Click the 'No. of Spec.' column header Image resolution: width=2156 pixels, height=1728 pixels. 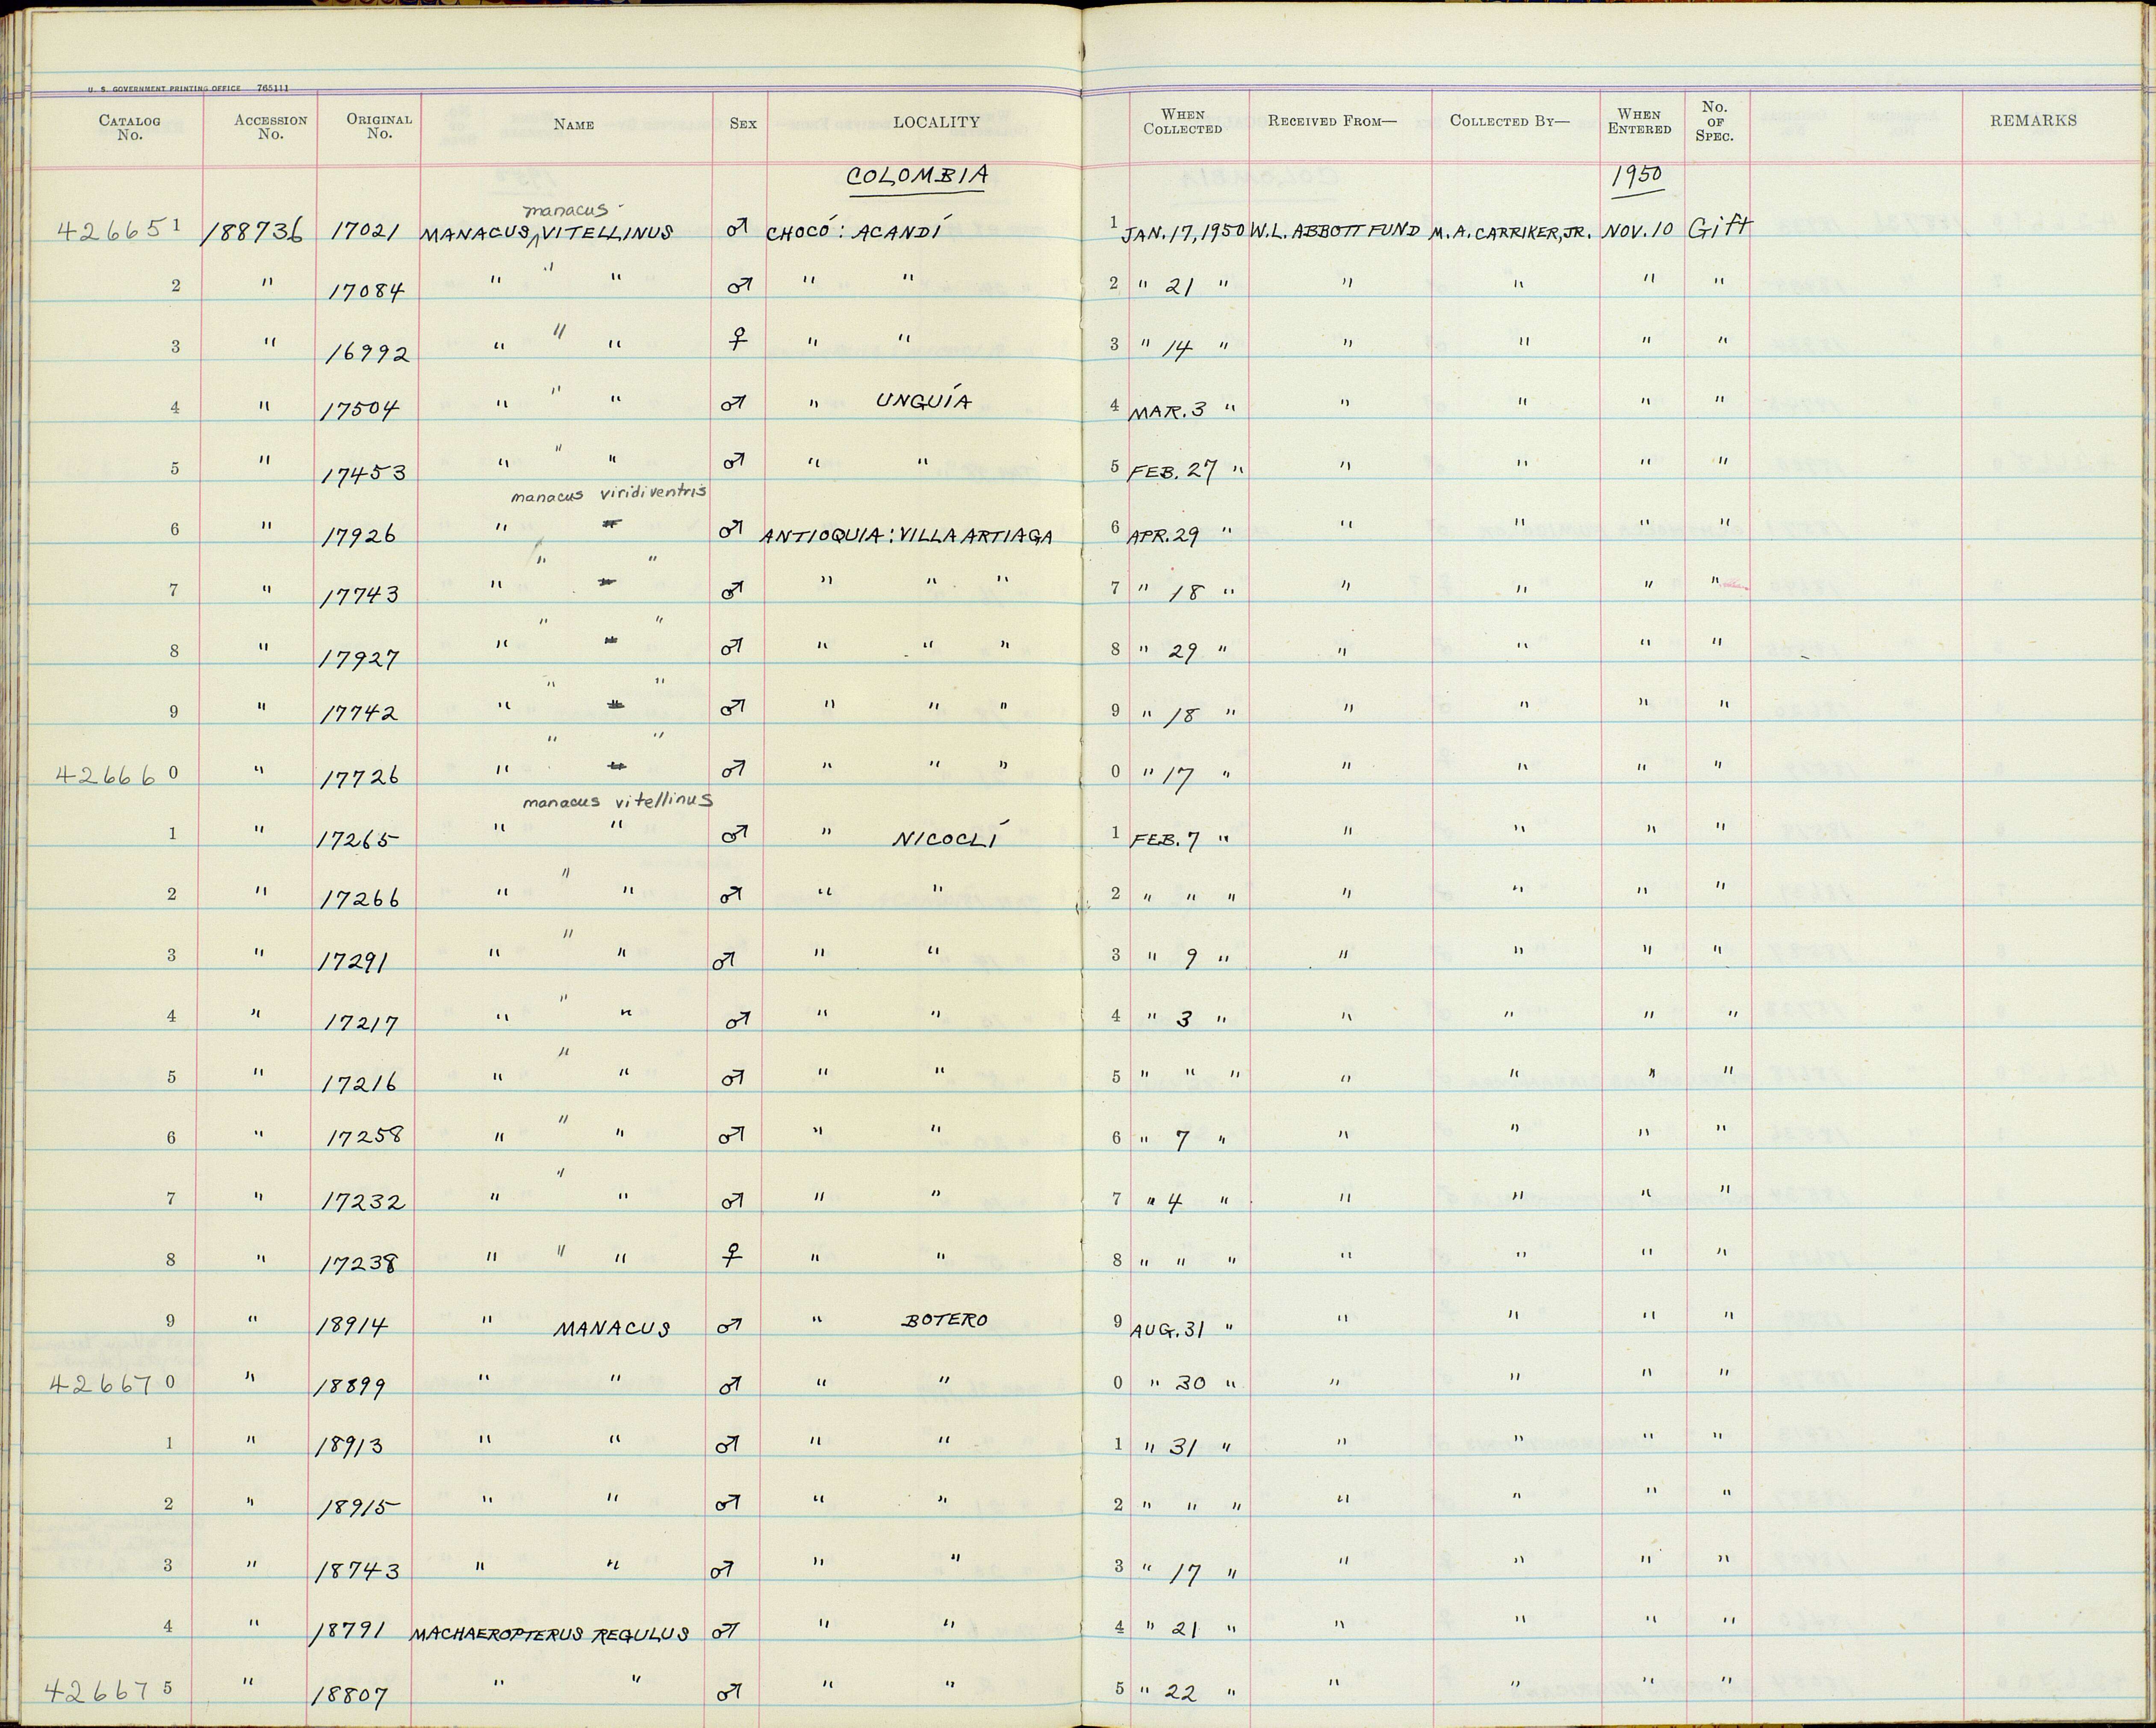(1714, 121)
